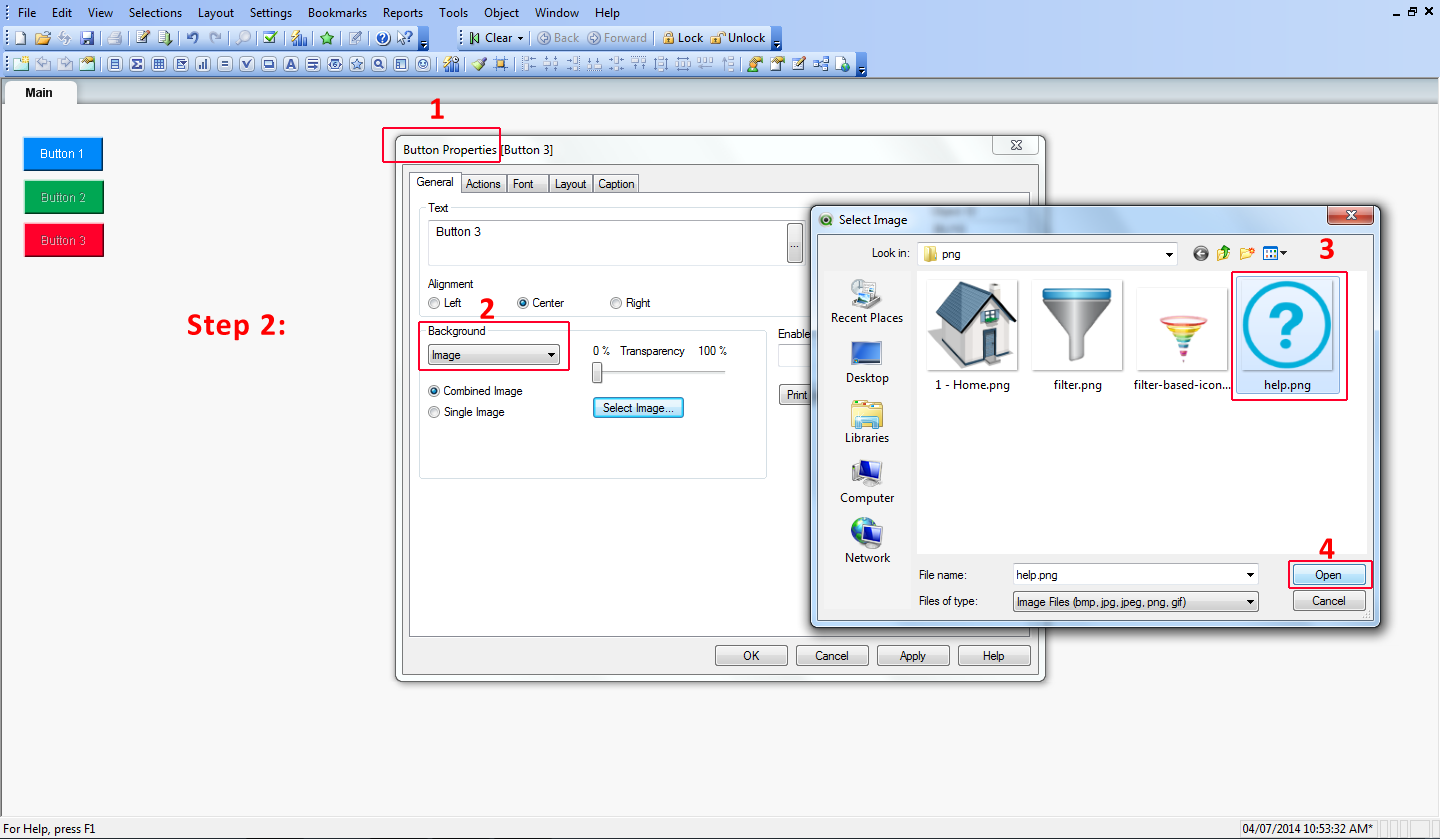
Task: Undo the last layout change
Action: [x=192, y=38]
